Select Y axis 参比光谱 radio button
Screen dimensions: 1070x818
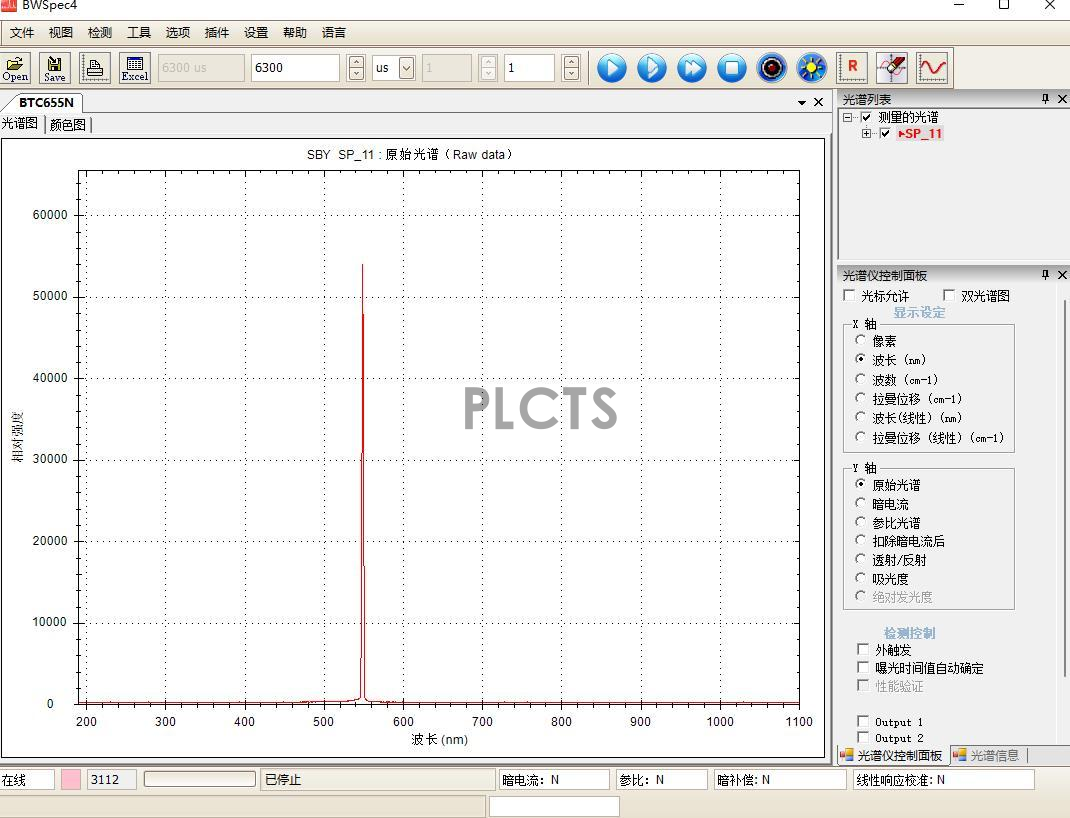coord(861,522)
